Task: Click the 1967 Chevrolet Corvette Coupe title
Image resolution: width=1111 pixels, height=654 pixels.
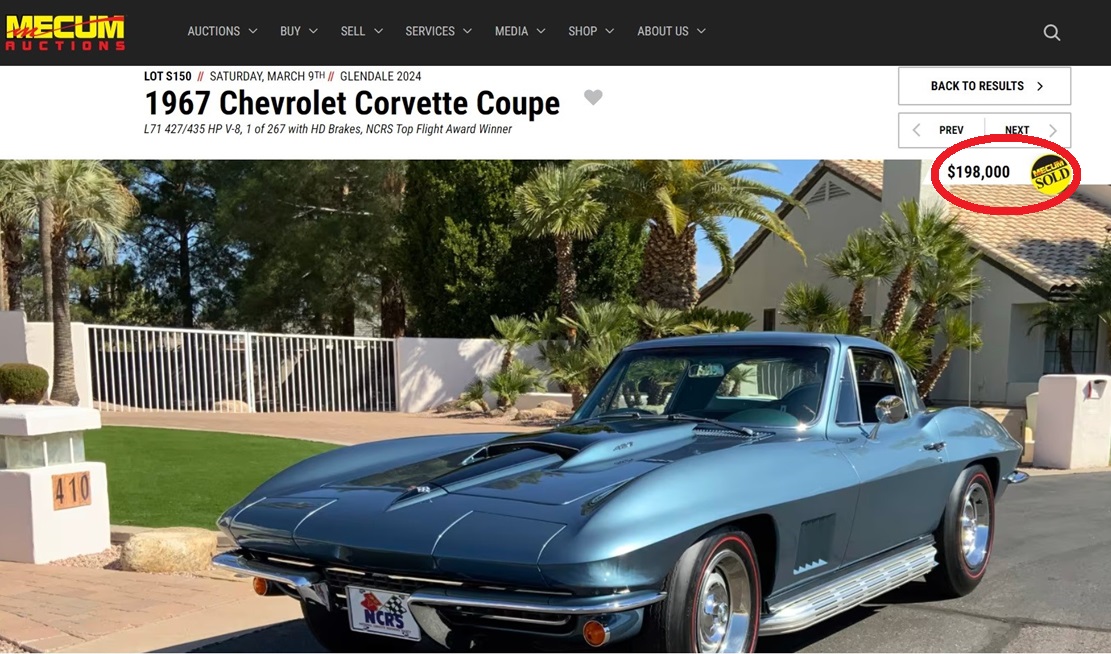Action: pyautogui.click(x=352, y=103)
